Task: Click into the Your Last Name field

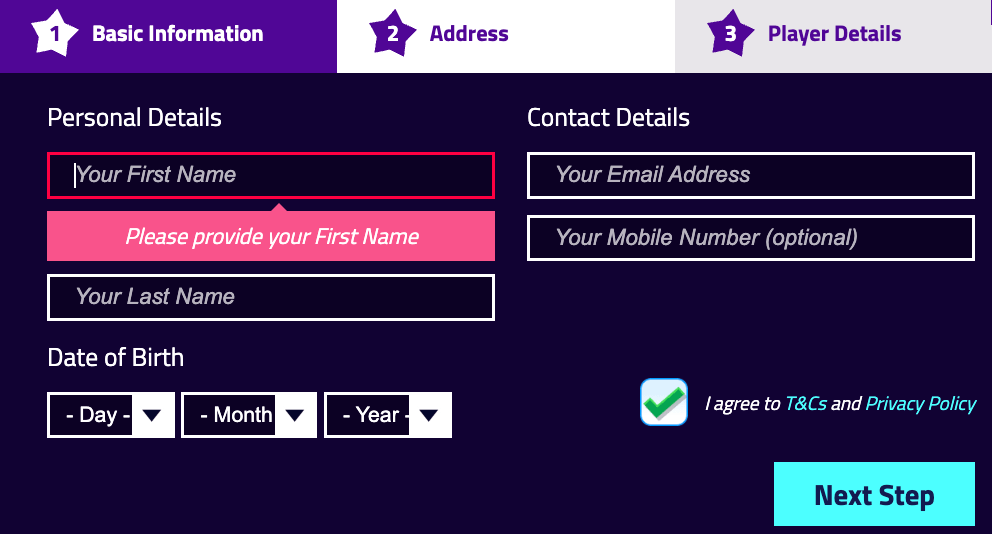Action: tap(271, 297)
